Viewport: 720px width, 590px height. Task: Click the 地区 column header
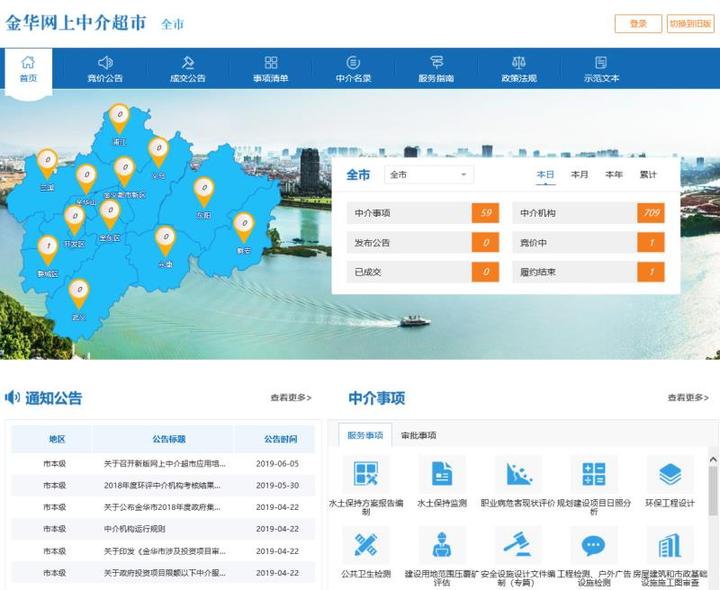[x=57, y=439]
